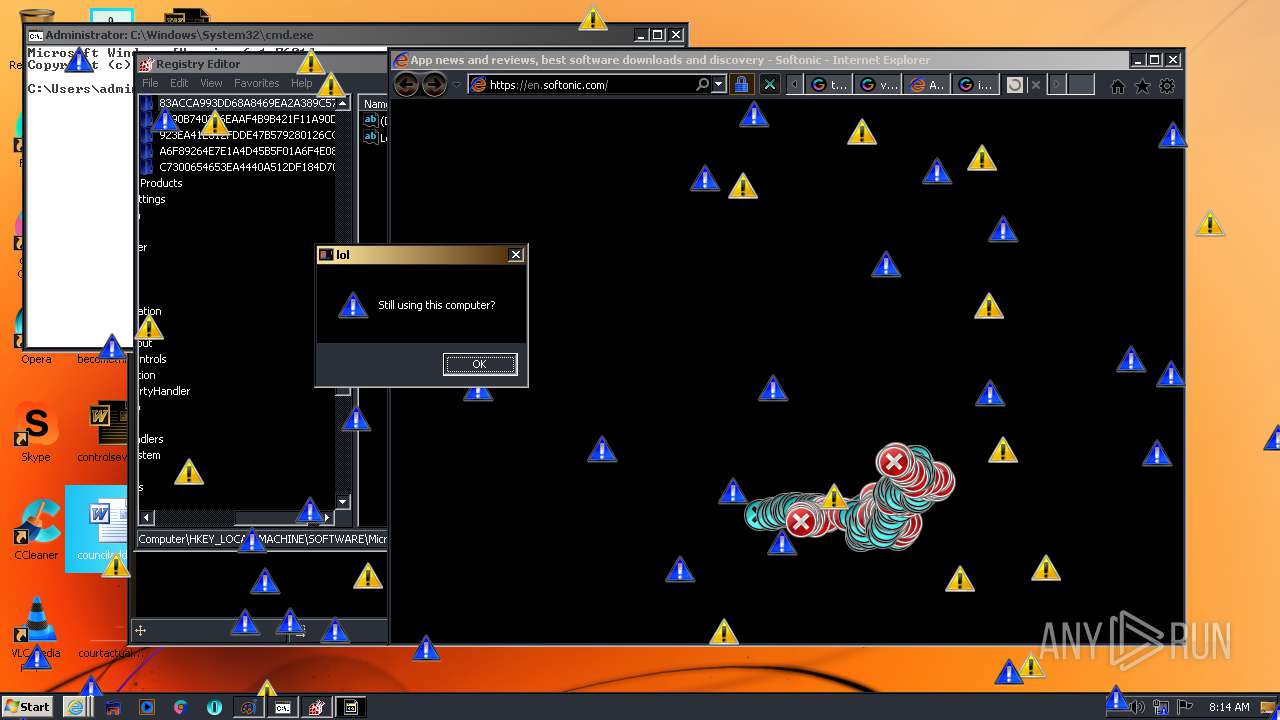Select the Skype desktop shortcut

tap(36, 433)
